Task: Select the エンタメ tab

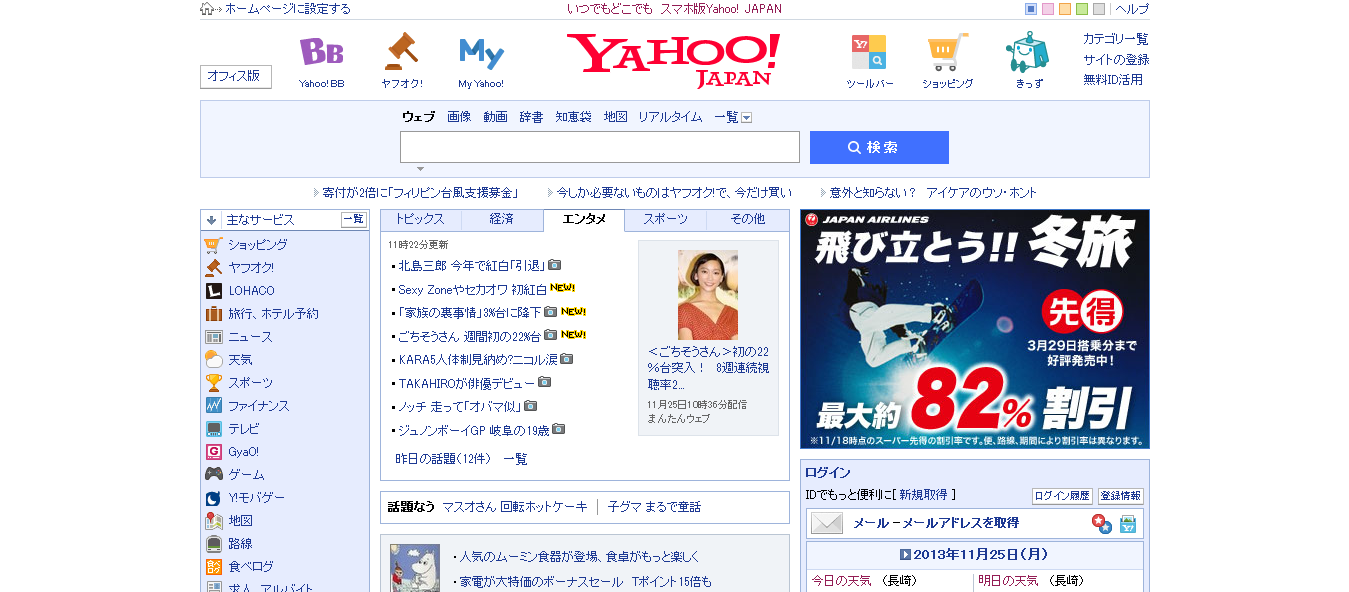Action: [584, 220]
